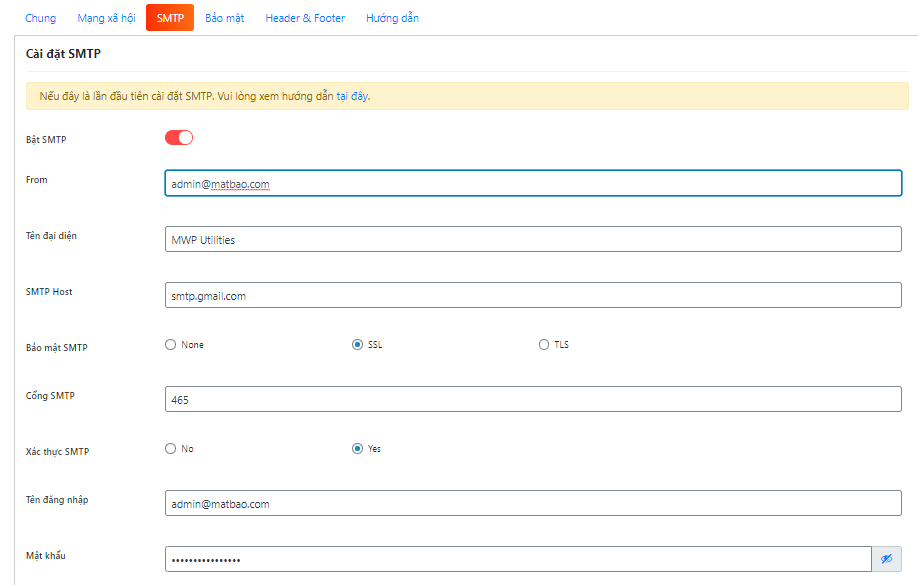Viewport: 918px width, 585px height.
Task: Select No for Xác thực SMTP
Action: 170,449
